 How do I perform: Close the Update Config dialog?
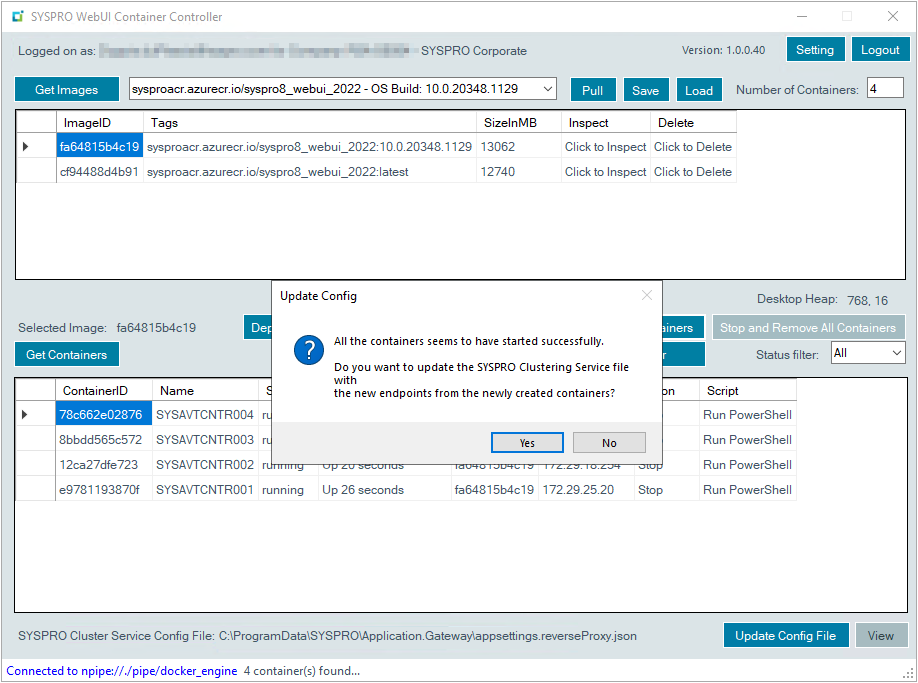click(646, 296)
